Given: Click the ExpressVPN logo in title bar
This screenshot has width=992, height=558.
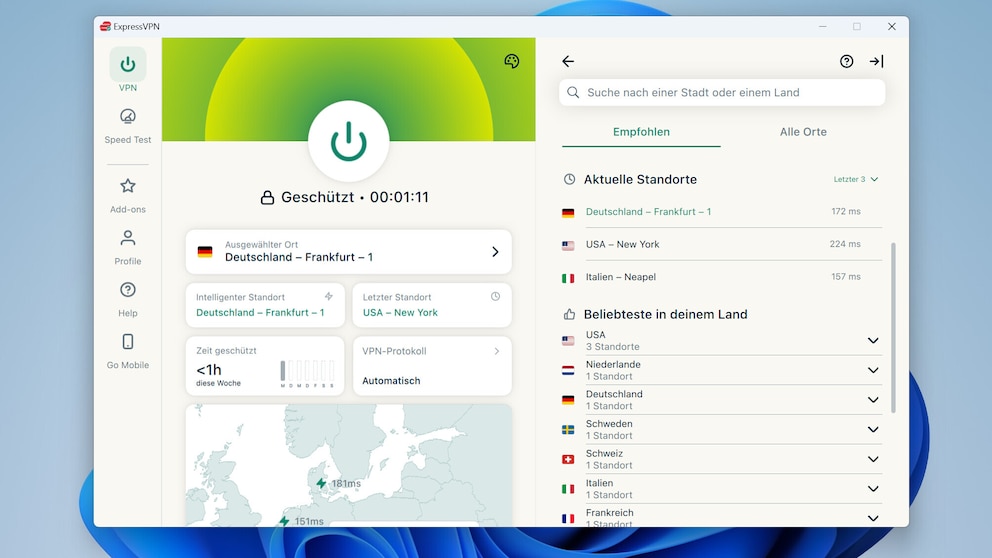Looking at the screenshot, I should point(106,26).
